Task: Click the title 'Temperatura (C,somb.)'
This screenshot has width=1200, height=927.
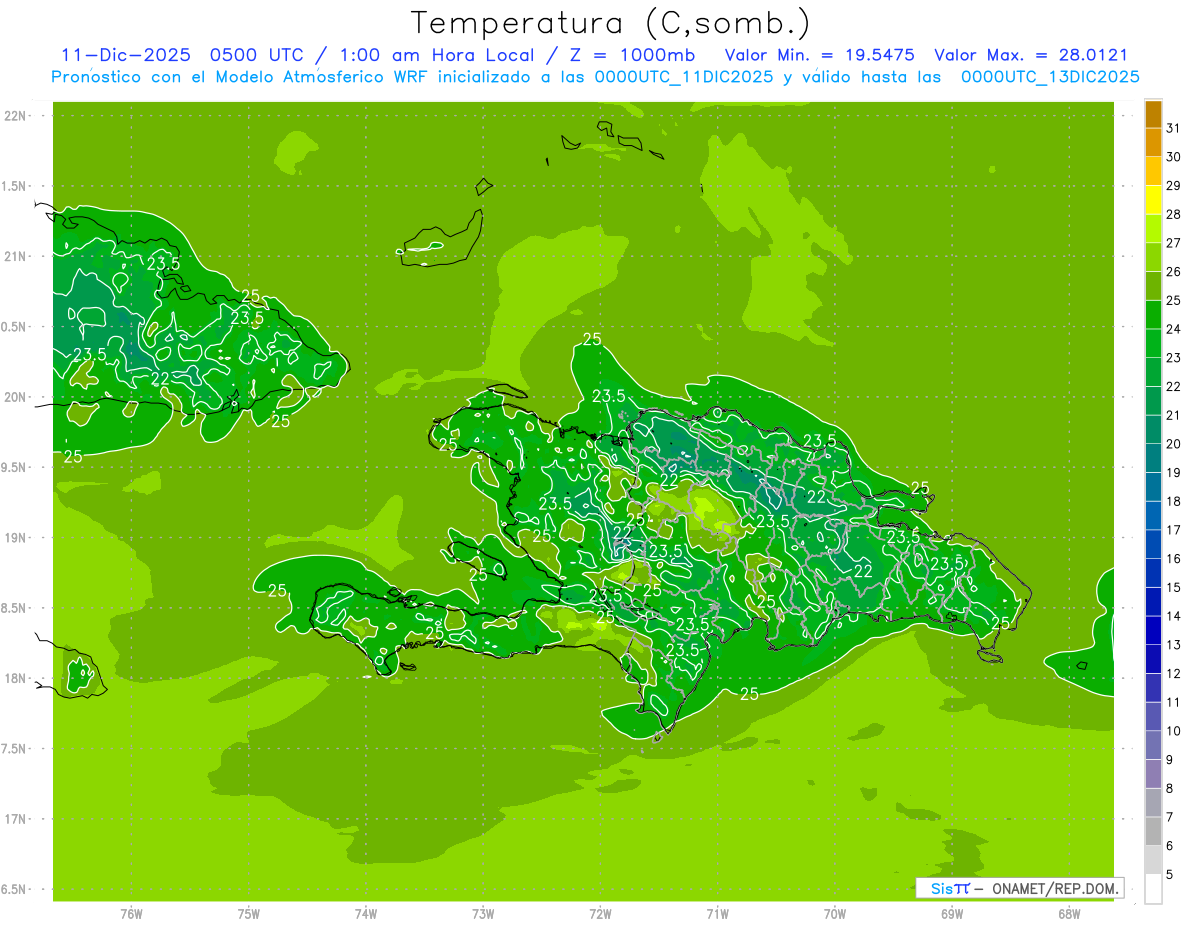Action: click(611, 23)
